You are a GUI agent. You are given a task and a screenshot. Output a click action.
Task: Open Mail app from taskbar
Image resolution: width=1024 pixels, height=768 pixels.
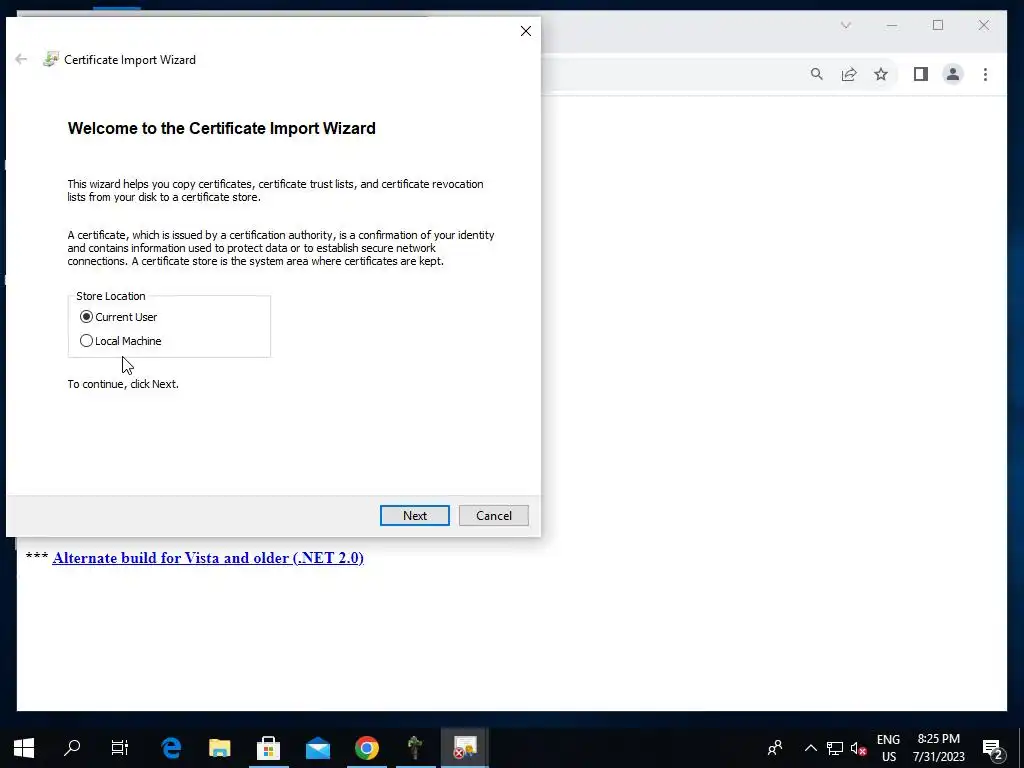pyautogui.click(x=317, y=748)
